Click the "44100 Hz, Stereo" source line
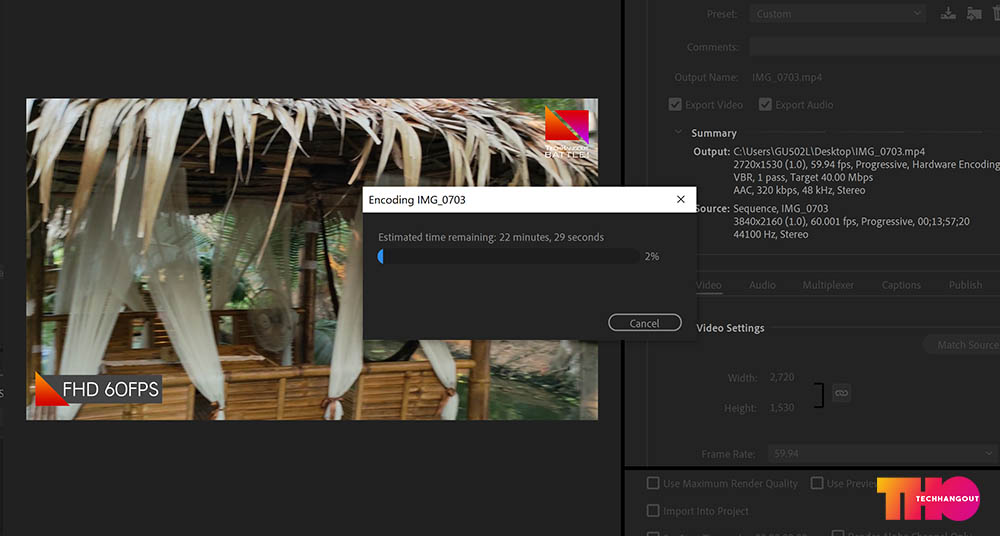Screen dimensions: 1000x536 (771, 234)
